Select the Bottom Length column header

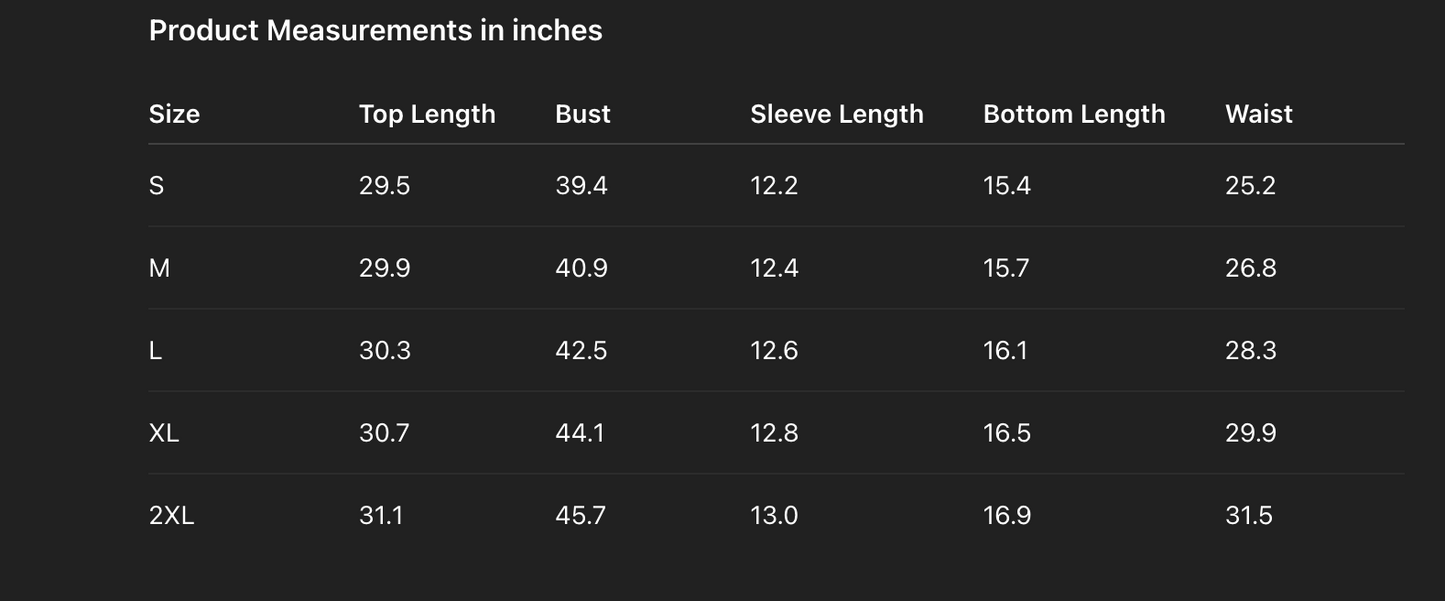1073,114
